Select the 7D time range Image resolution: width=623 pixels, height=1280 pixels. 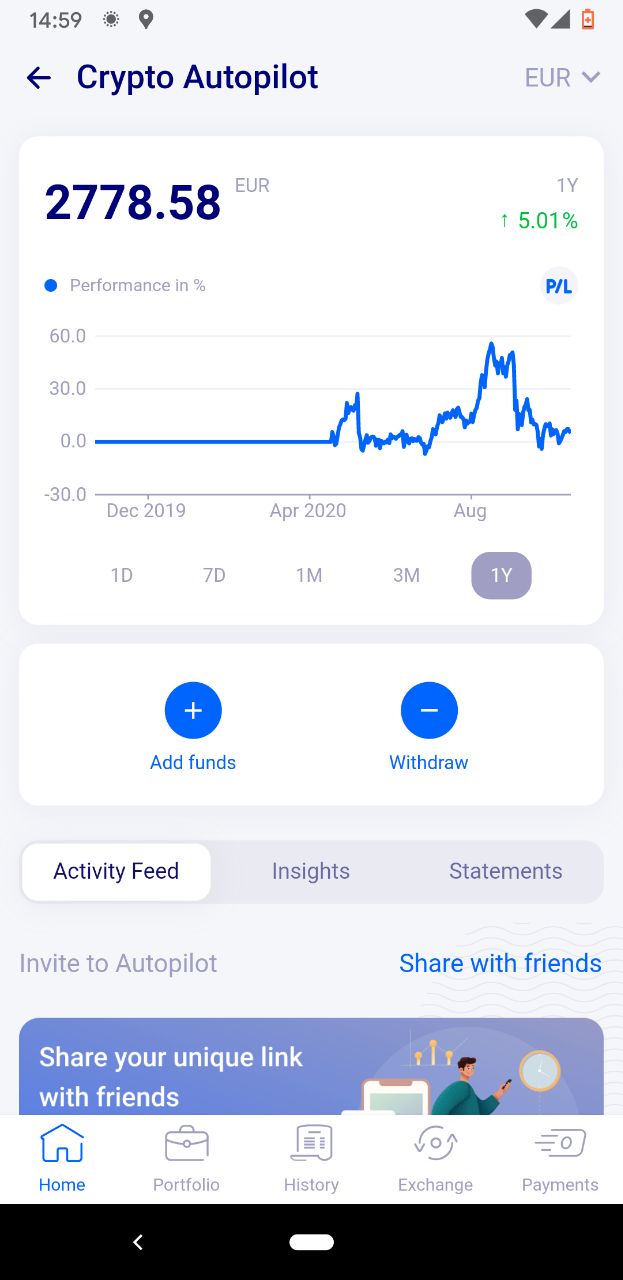pos(214,575)
